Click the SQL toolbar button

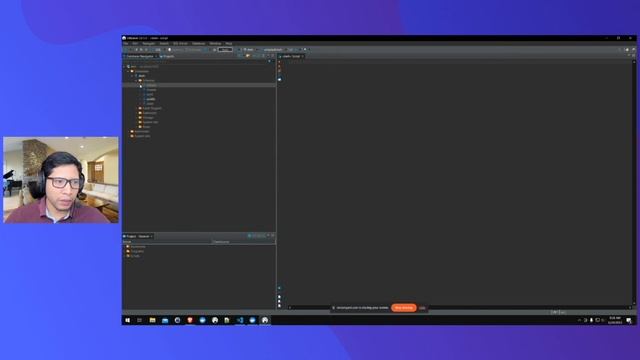(x=158, y=50)
